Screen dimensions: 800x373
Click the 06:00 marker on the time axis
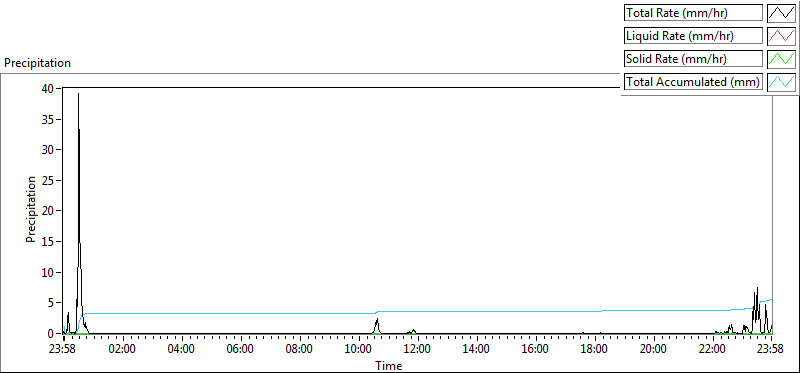click(x=240, y=349)
